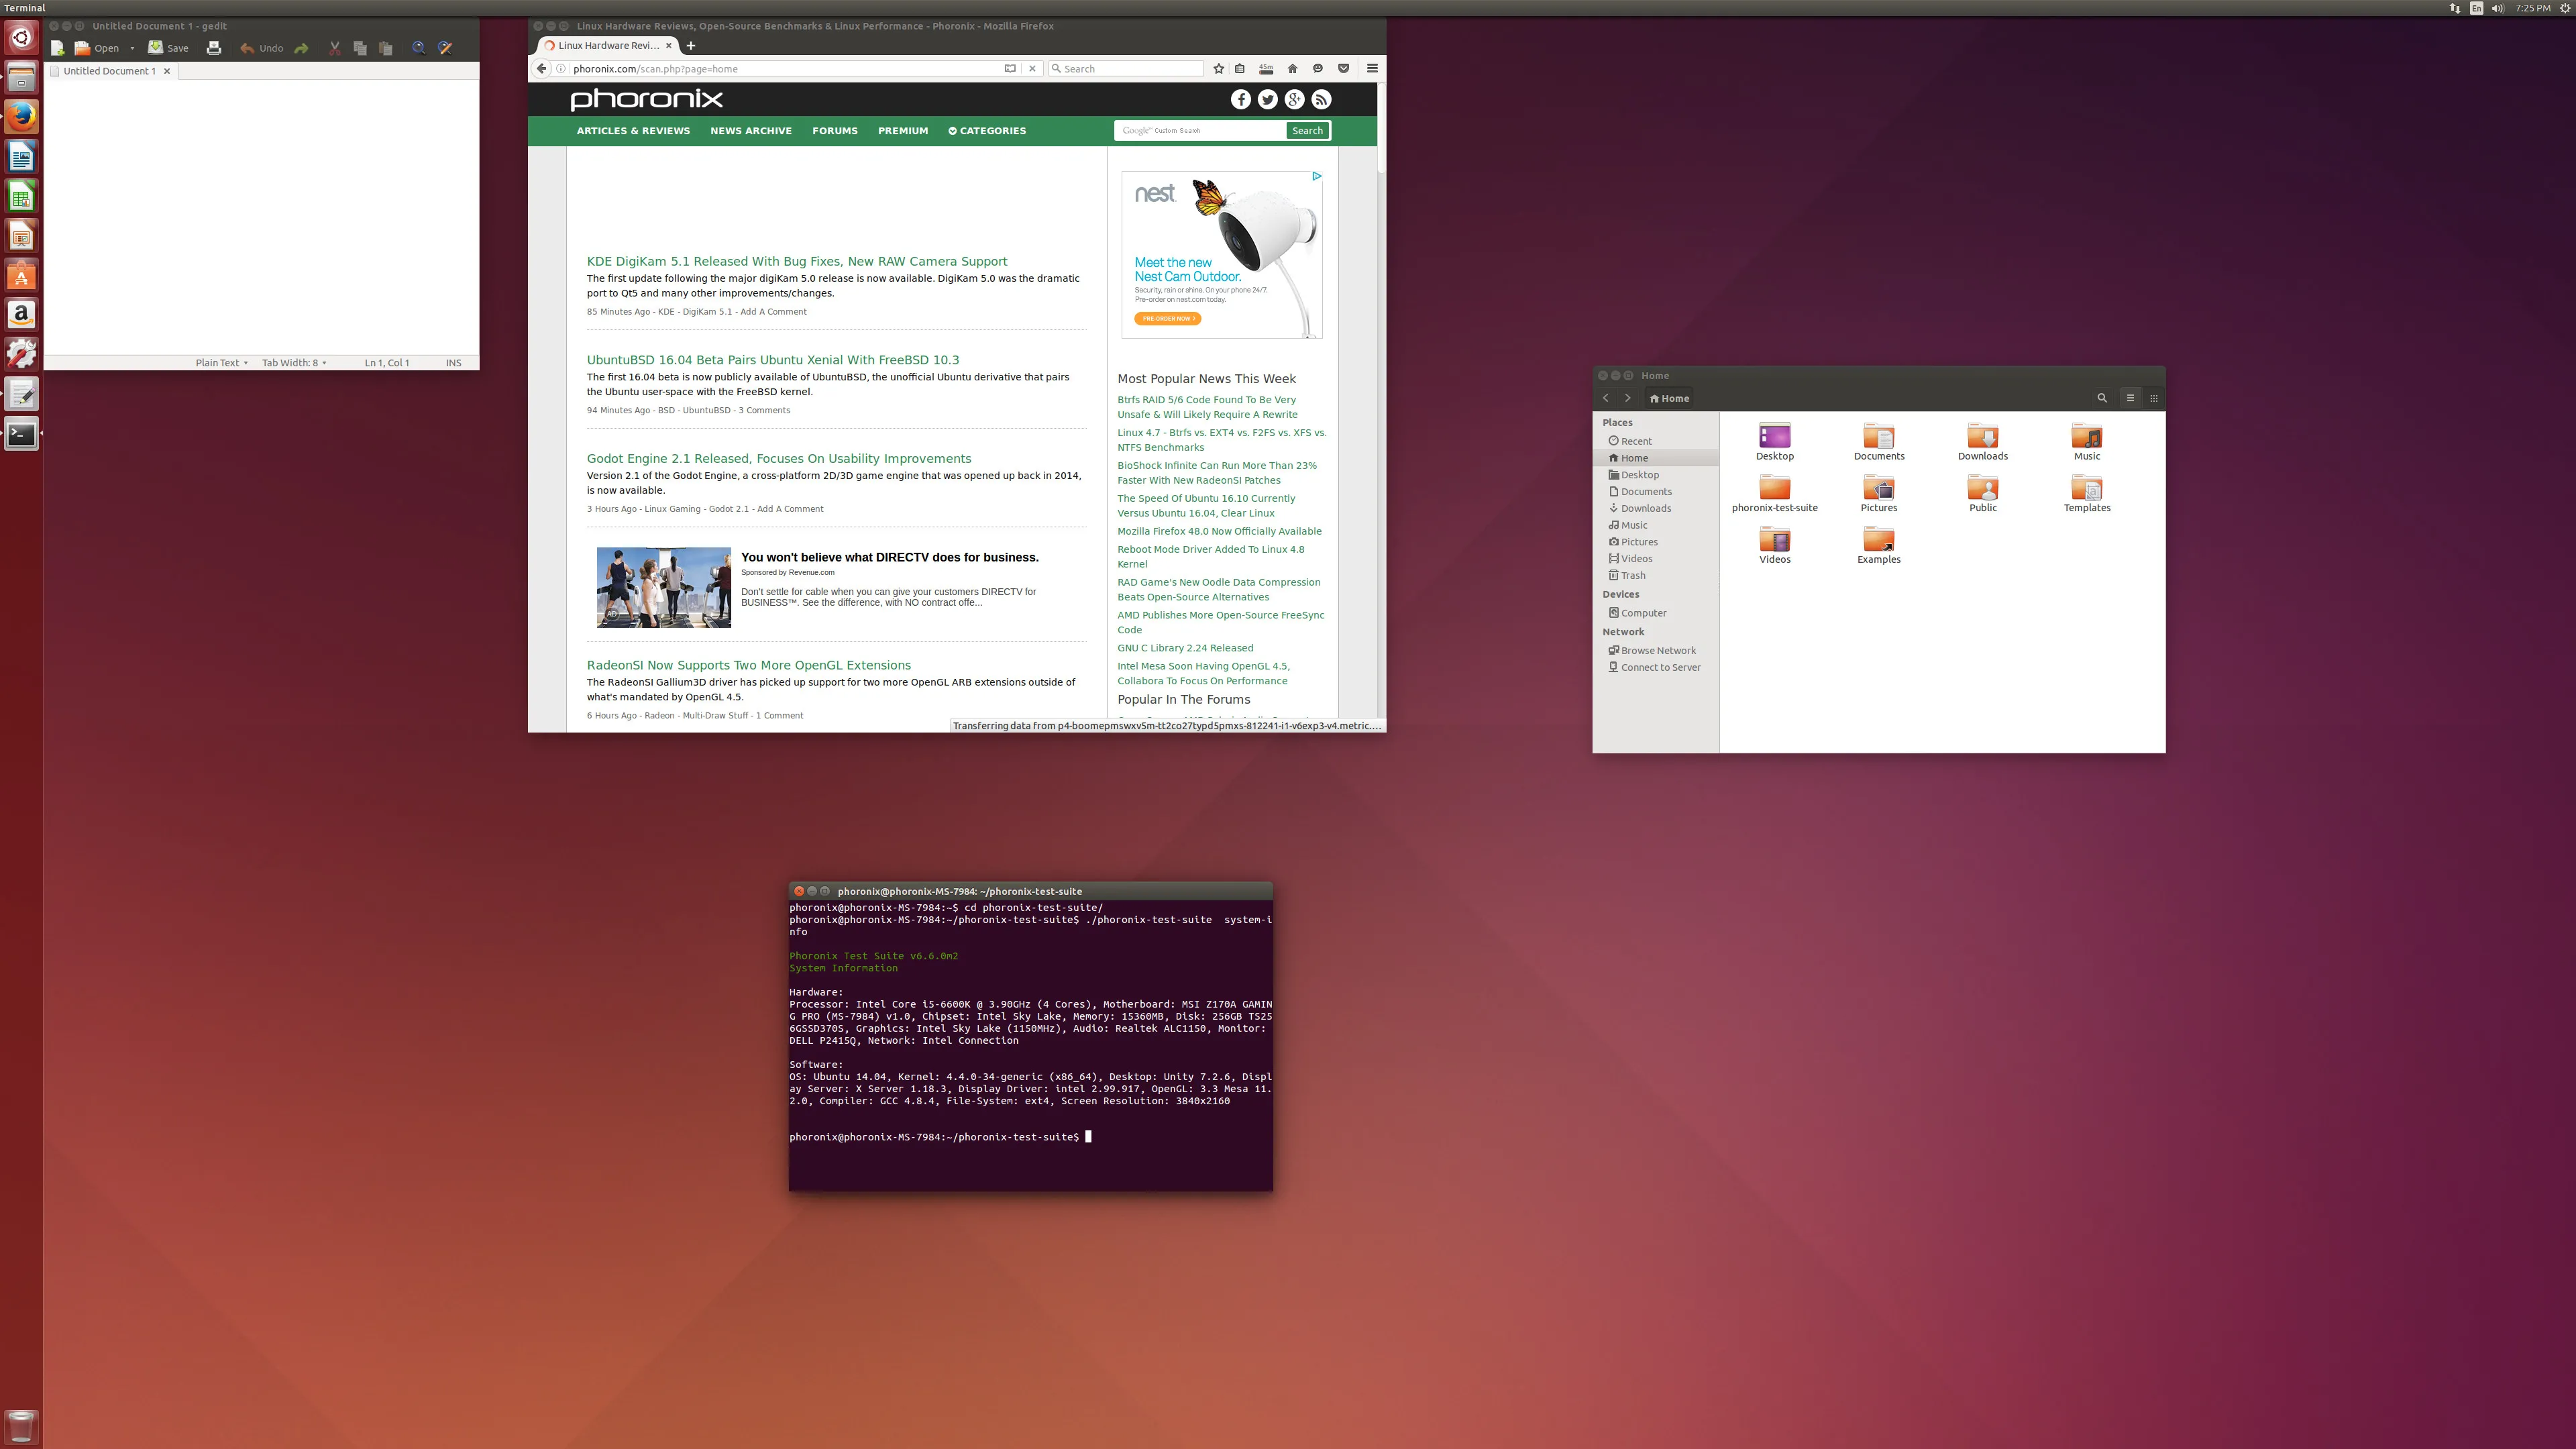This screenshot has width=2576, height=1449.
Task: Open Phoronix RSS feed icon
Action: [1321, 99]
